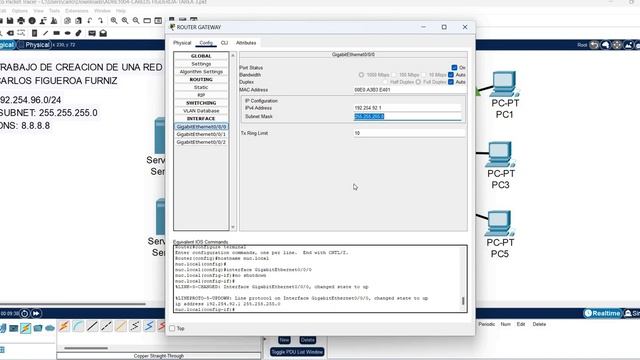Screen dimensions: 640x360
Task: Click the Save file icon in the toolbar
Action: [10, 20]
